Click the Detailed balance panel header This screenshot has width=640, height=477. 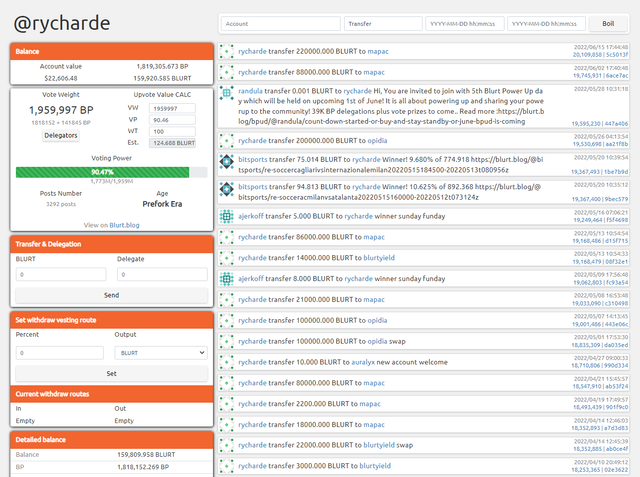[x=111, y=439]
